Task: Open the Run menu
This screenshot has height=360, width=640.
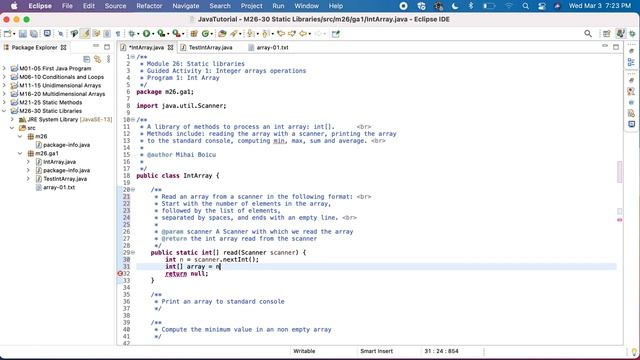Action: 278,6
